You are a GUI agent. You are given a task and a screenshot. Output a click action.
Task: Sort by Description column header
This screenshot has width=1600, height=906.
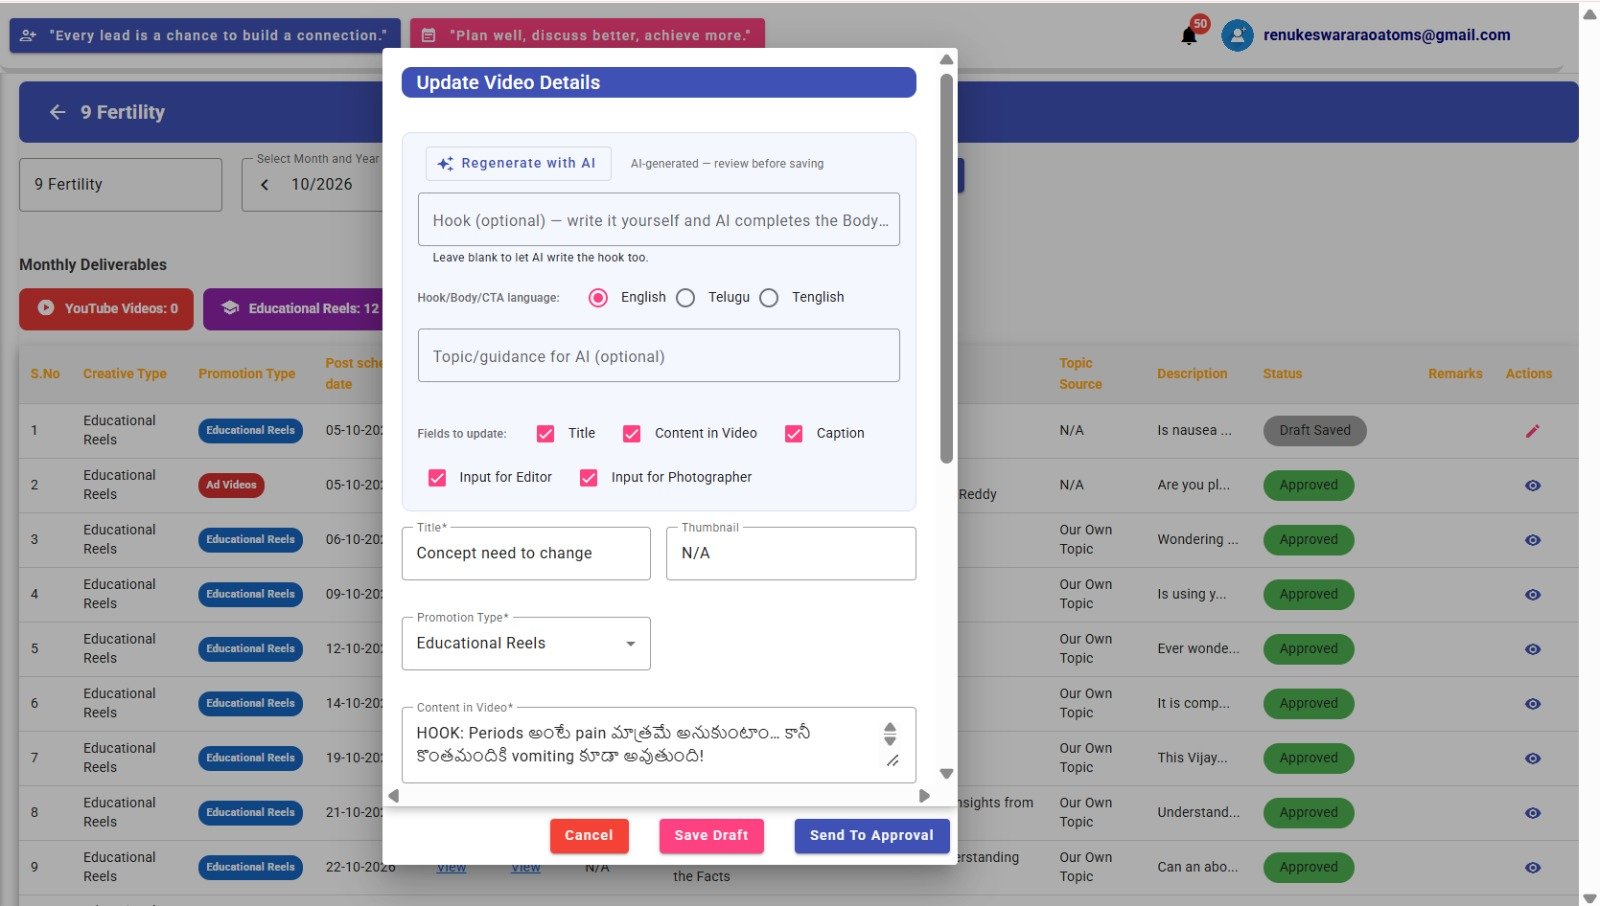(x=1192, y=374)
